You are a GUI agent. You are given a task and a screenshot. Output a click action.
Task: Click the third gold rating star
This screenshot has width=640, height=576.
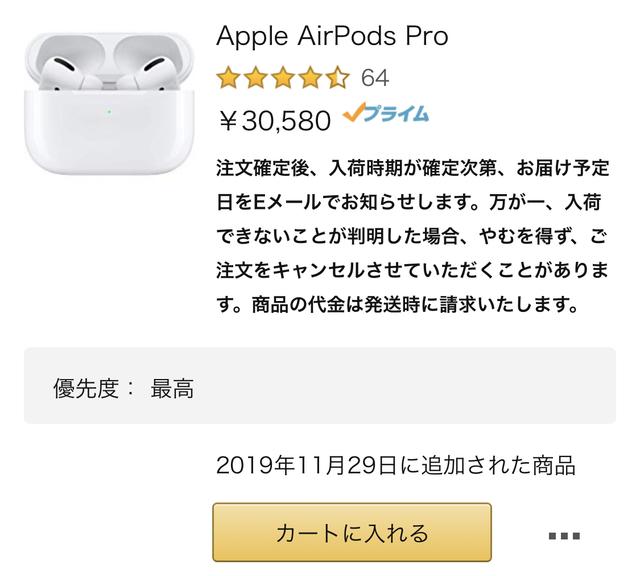[283, 78]
